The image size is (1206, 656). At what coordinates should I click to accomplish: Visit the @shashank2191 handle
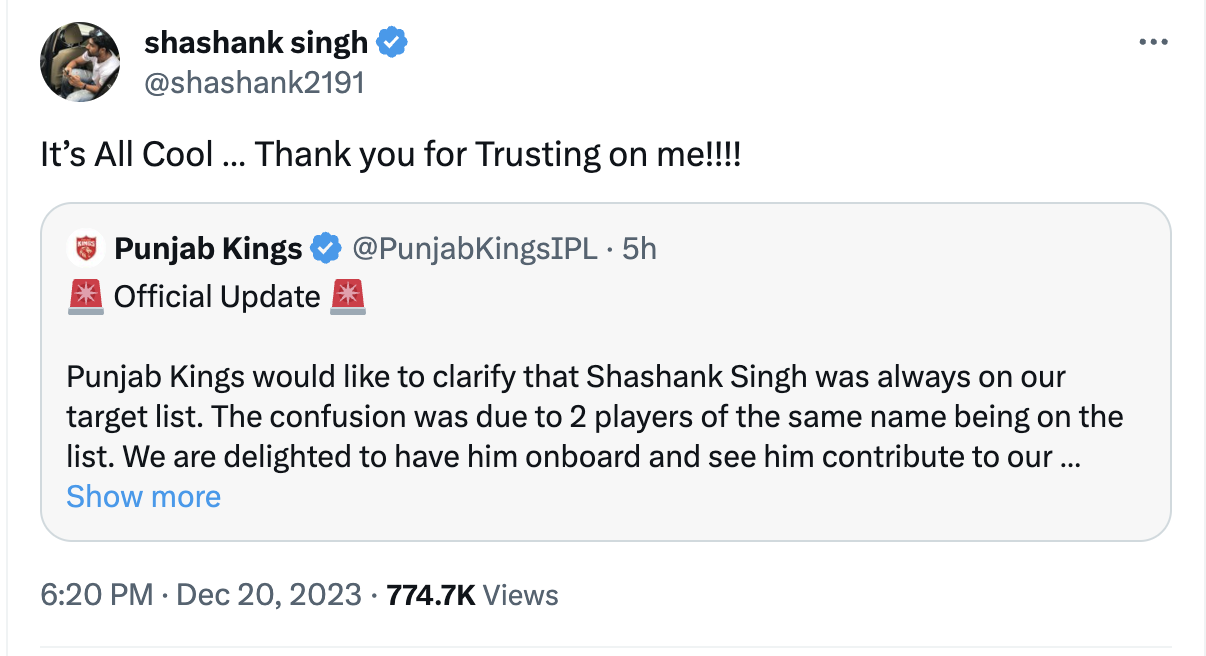pos(254,82)
